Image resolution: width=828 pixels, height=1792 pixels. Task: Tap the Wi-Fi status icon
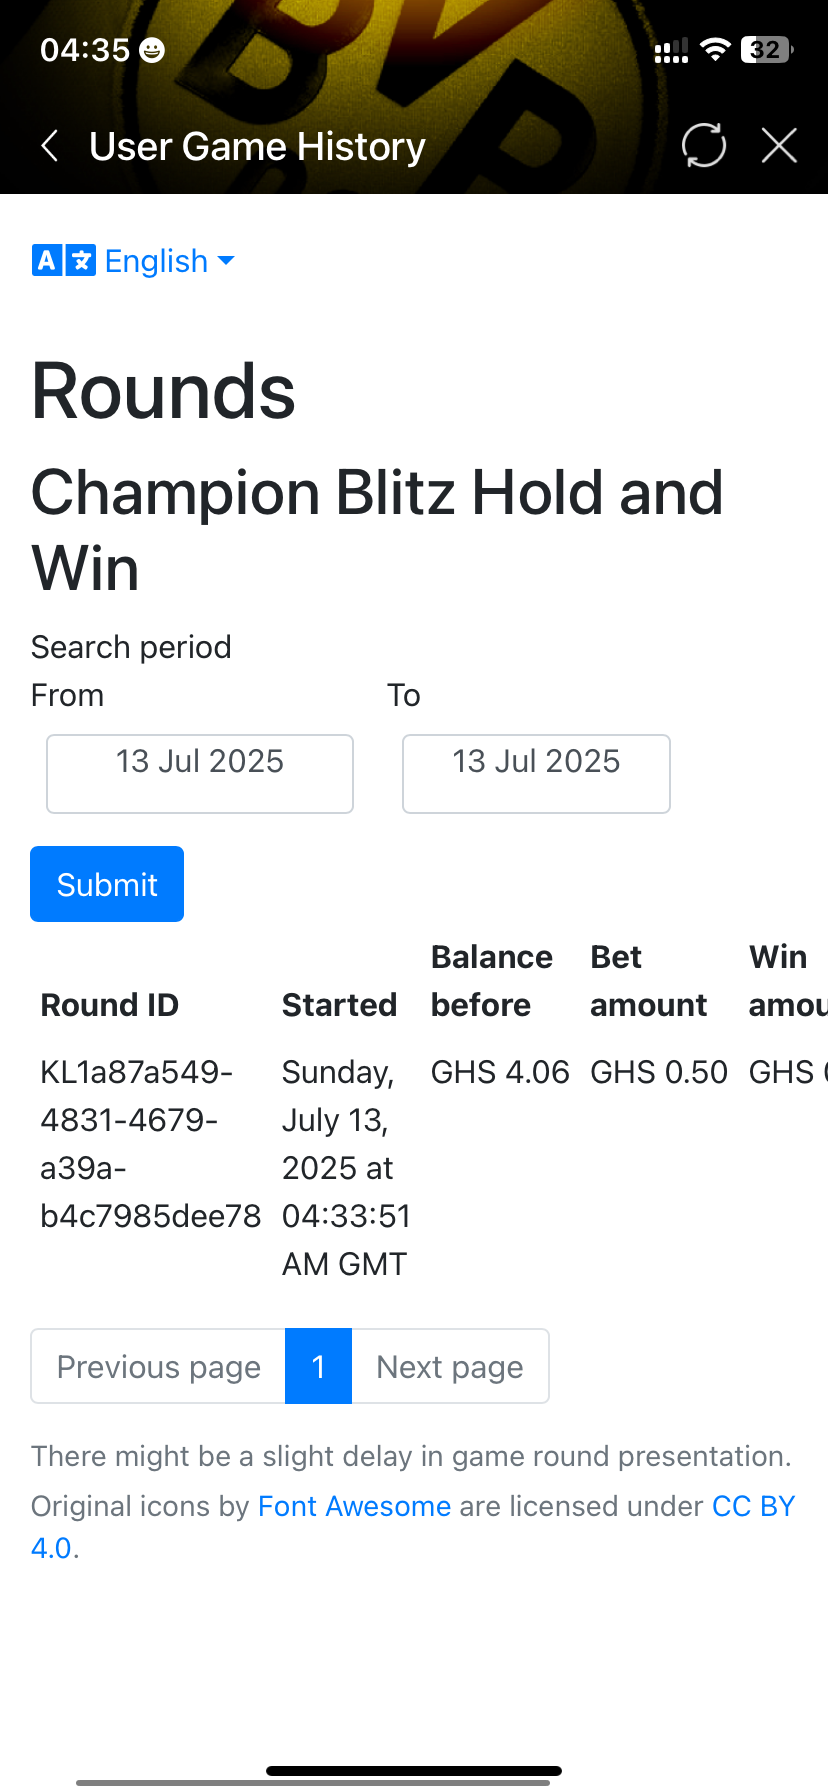pos(715,50)
